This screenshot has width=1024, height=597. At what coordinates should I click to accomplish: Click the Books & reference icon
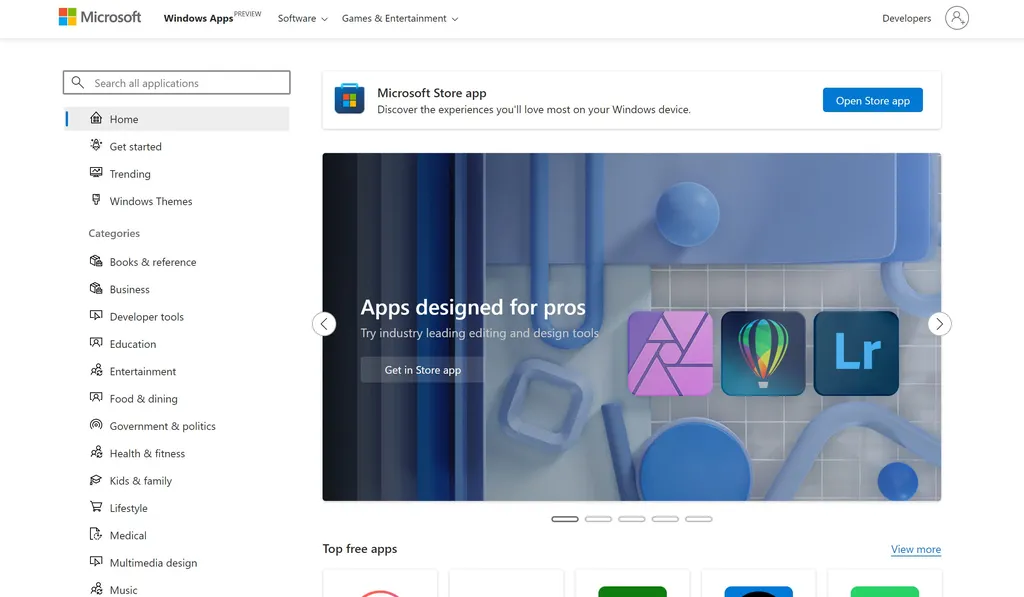[x=96, y=261]
